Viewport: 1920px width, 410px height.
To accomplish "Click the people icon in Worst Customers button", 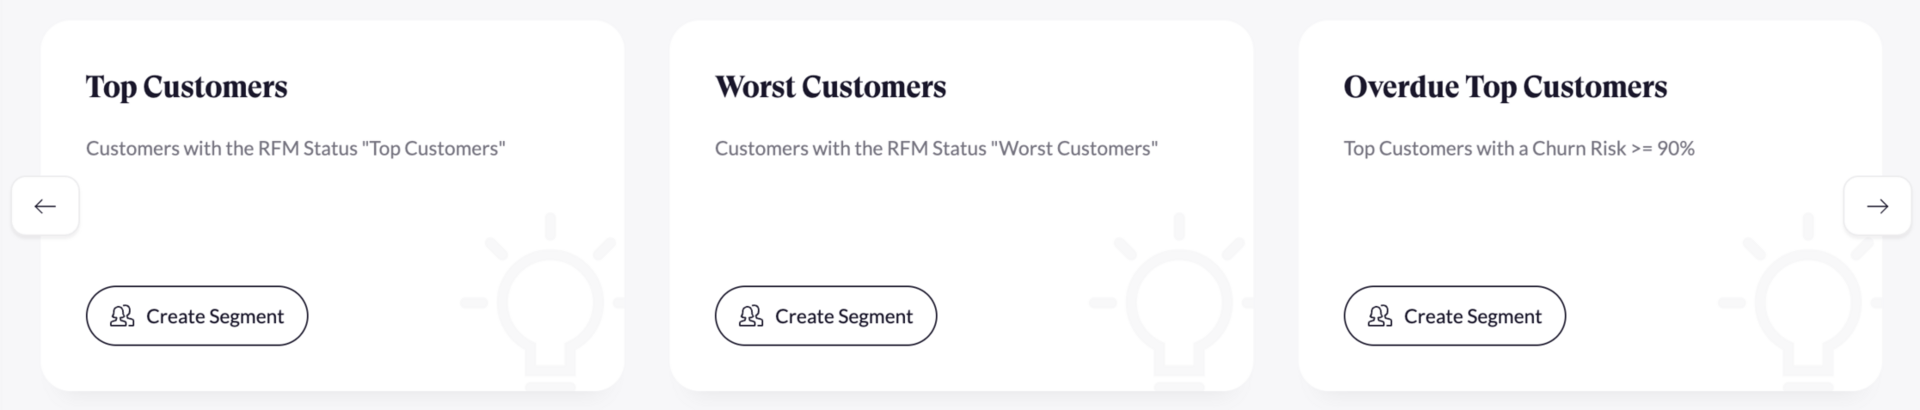I will click(751, 316).
